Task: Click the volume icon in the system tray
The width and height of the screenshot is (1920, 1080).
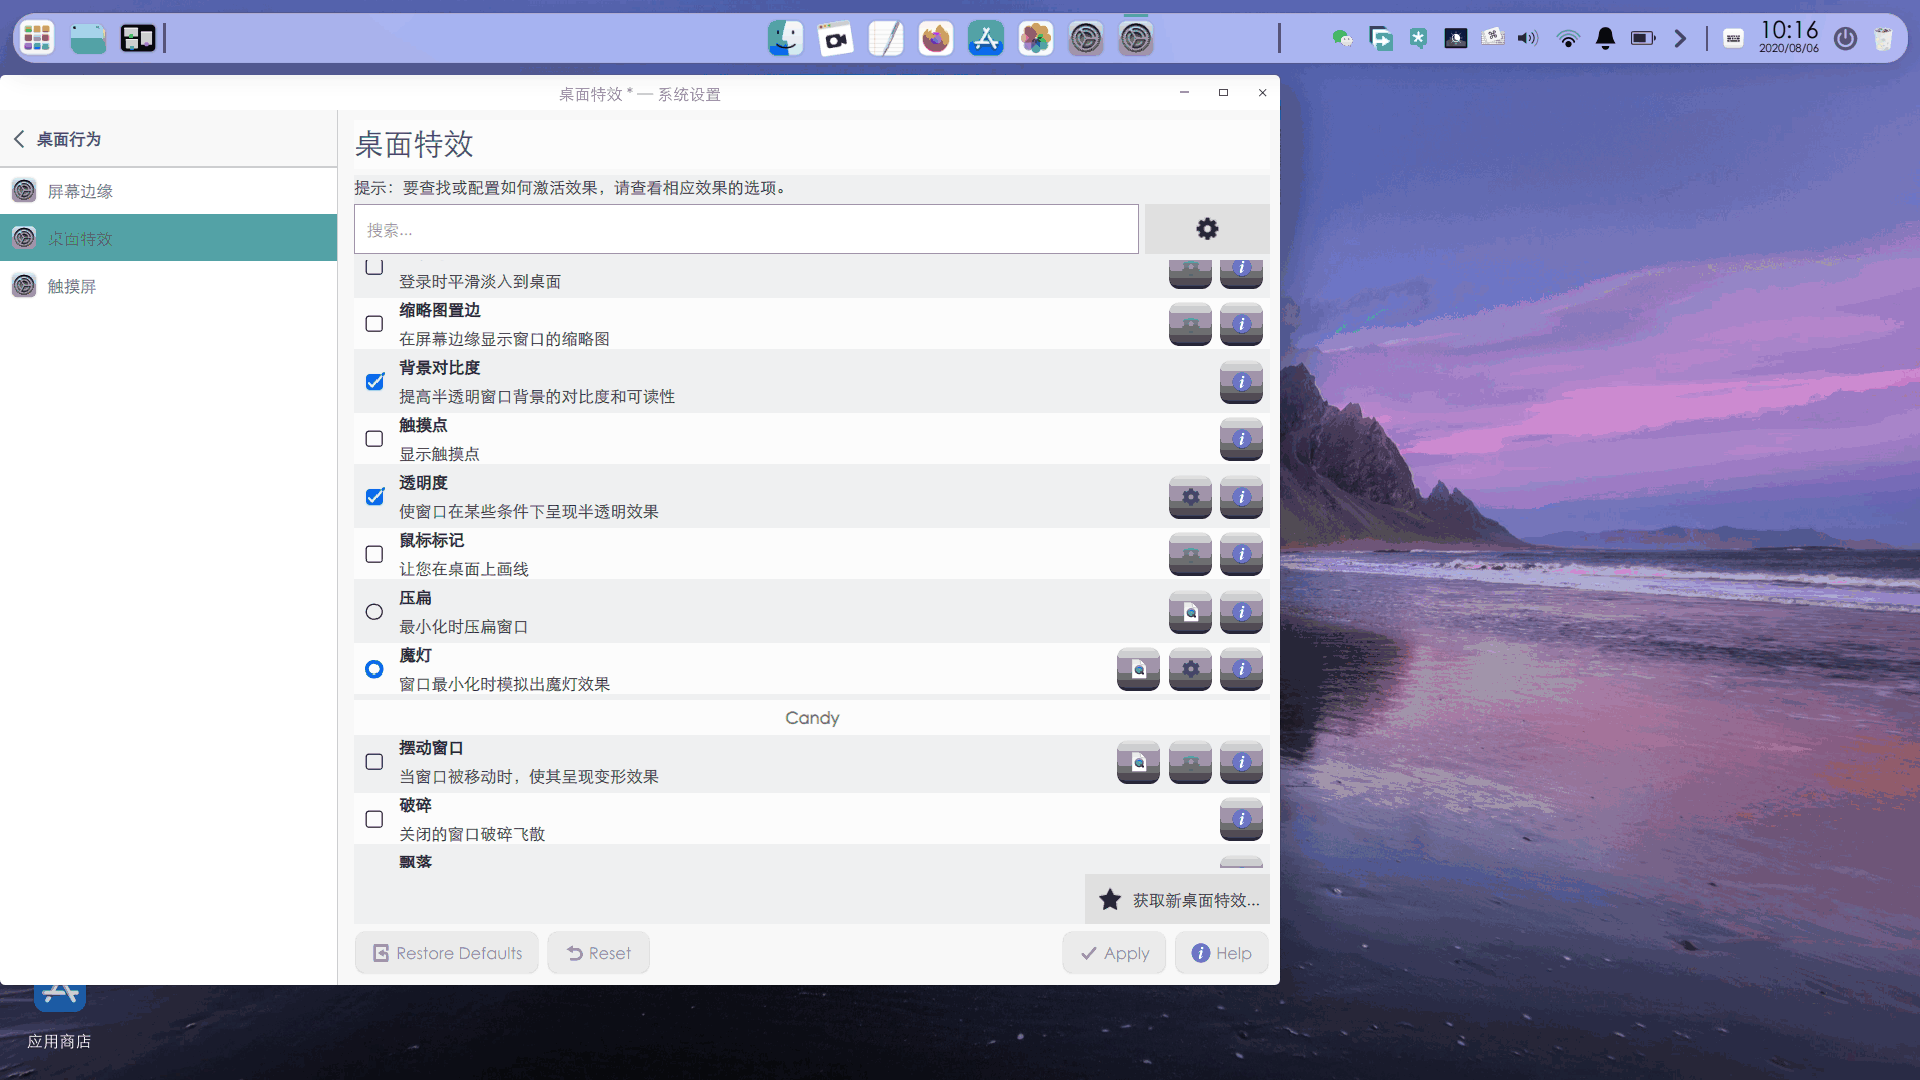Action: click(1527, 39)
